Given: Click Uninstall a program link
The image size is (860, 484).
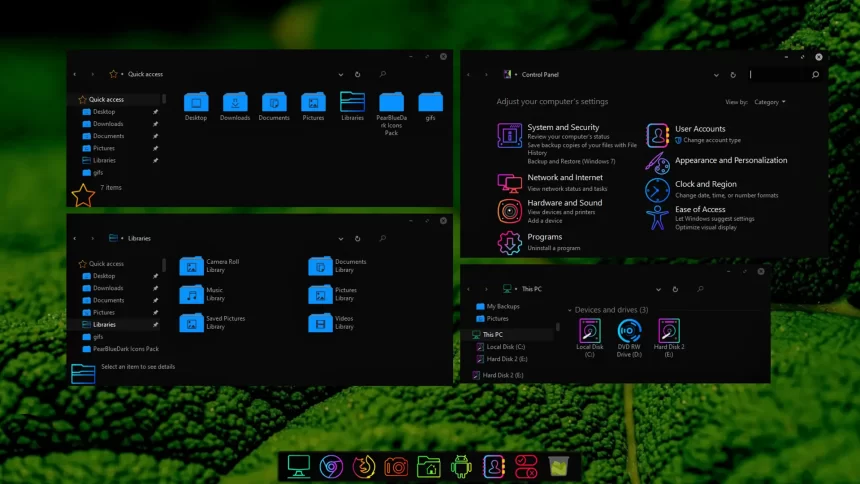Looking at the screenshot, I should coord(553,248).
